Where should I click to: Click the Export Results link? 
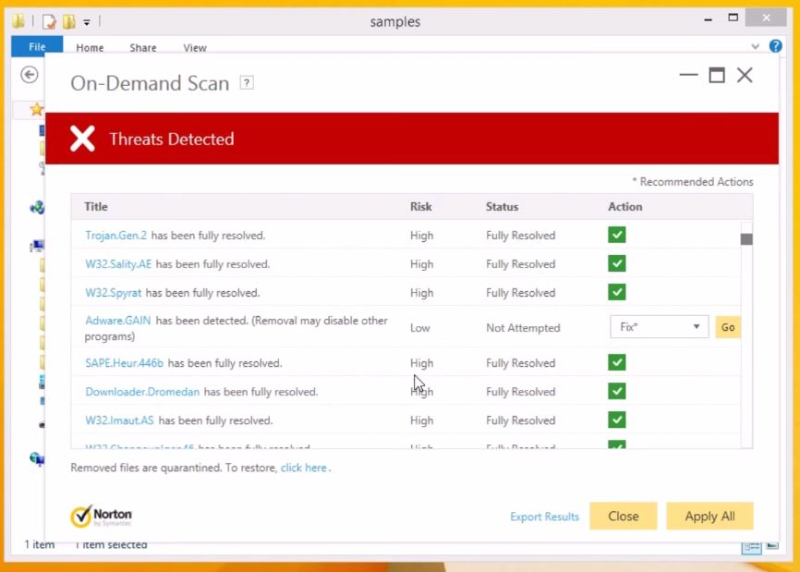click(x=544, y=517)
